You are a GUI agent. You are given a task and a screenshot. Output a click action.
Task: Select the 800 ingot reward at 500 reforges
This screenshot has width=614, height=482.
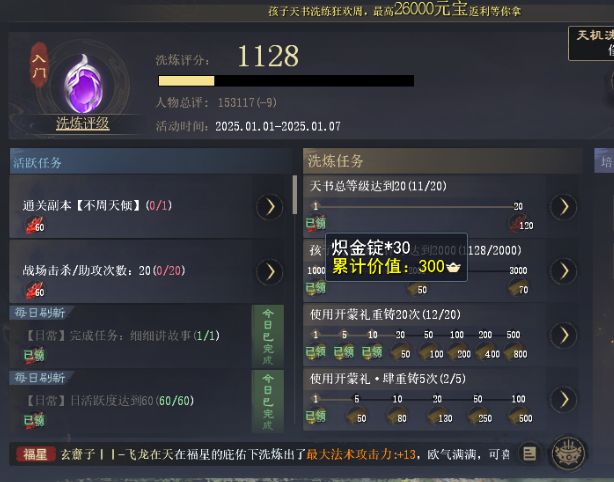point(515,352)
